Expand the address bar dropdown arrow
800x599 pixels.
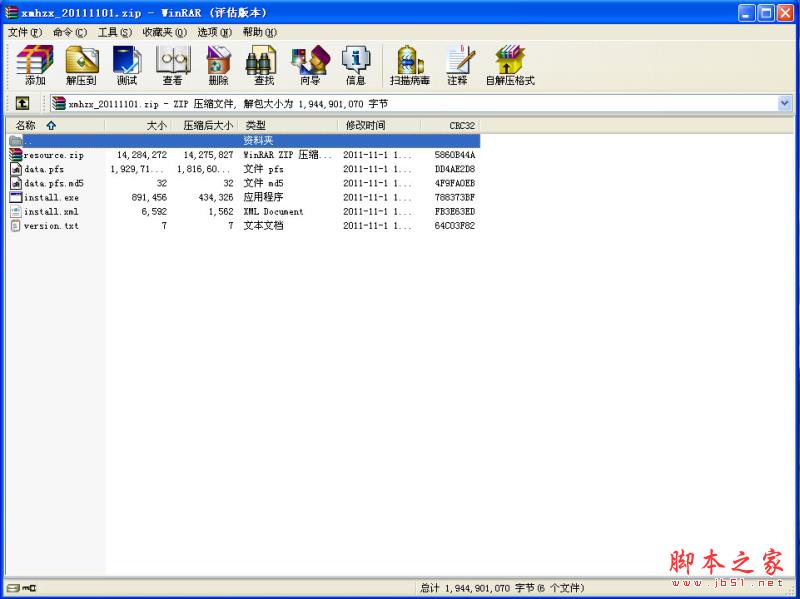tap(785, 104)
